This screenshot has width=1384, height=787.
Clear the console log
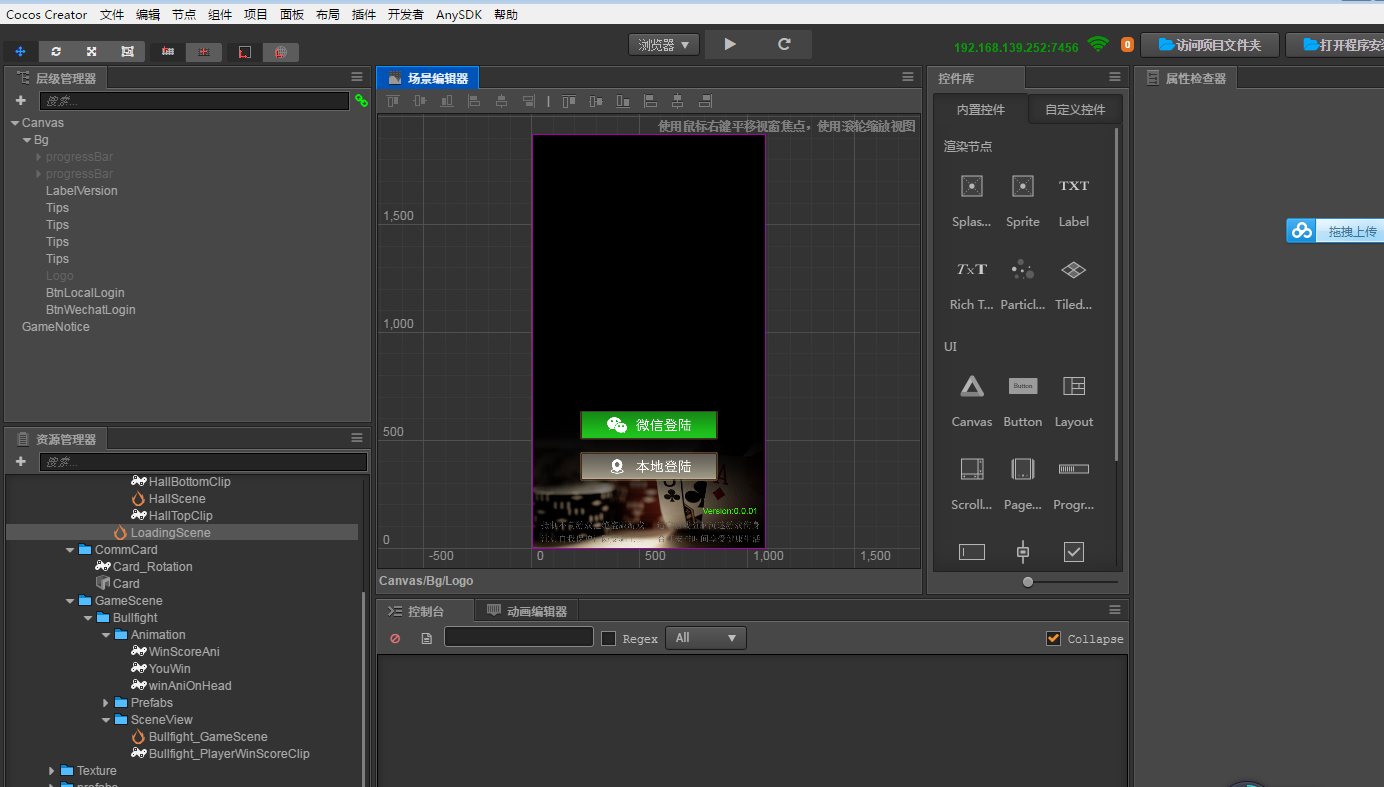[395, 638]
